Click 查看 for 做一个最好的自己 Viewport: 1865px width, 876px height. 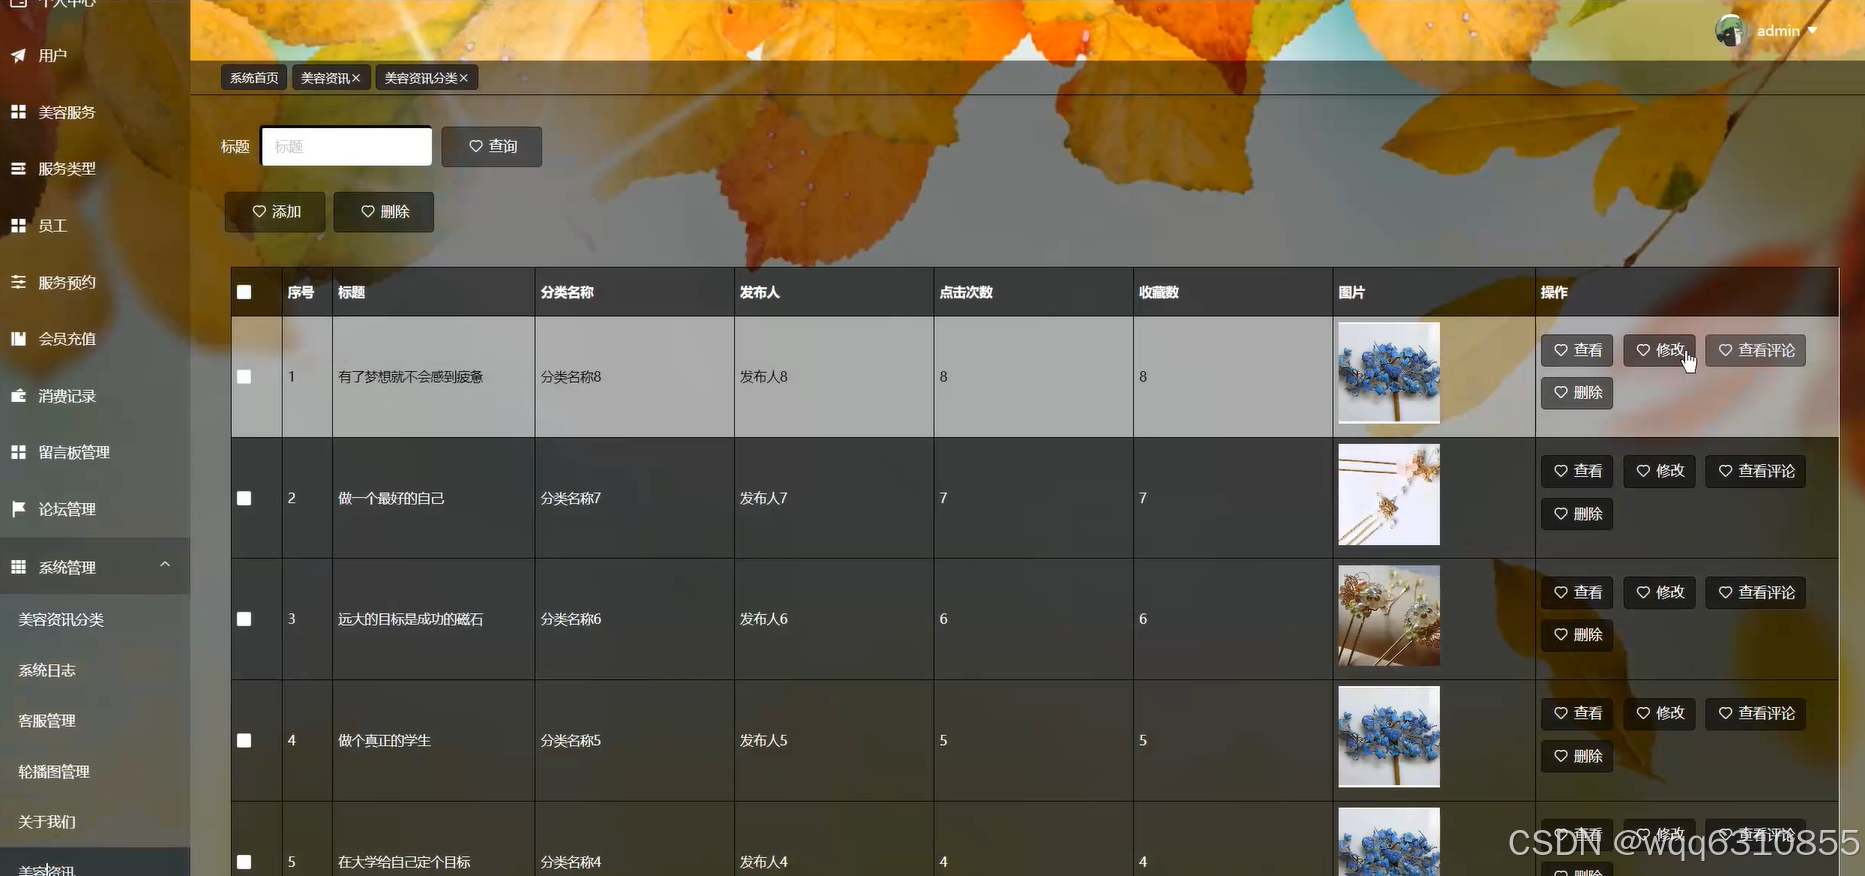[1577, 471]
